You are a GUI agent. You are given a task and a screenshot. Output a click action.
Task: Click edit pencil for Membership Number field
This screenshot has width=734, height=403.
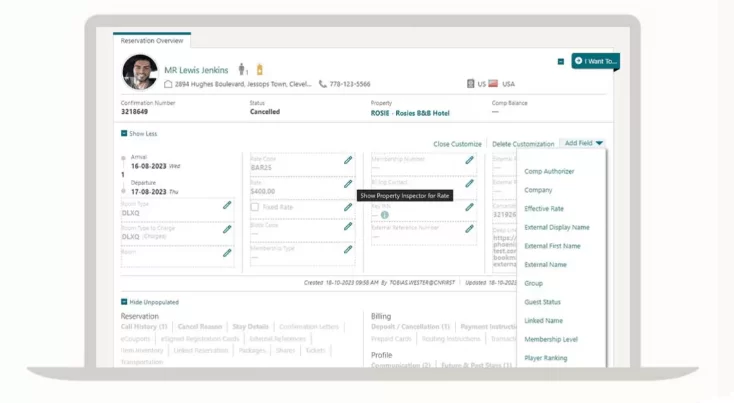coord(469,160)
